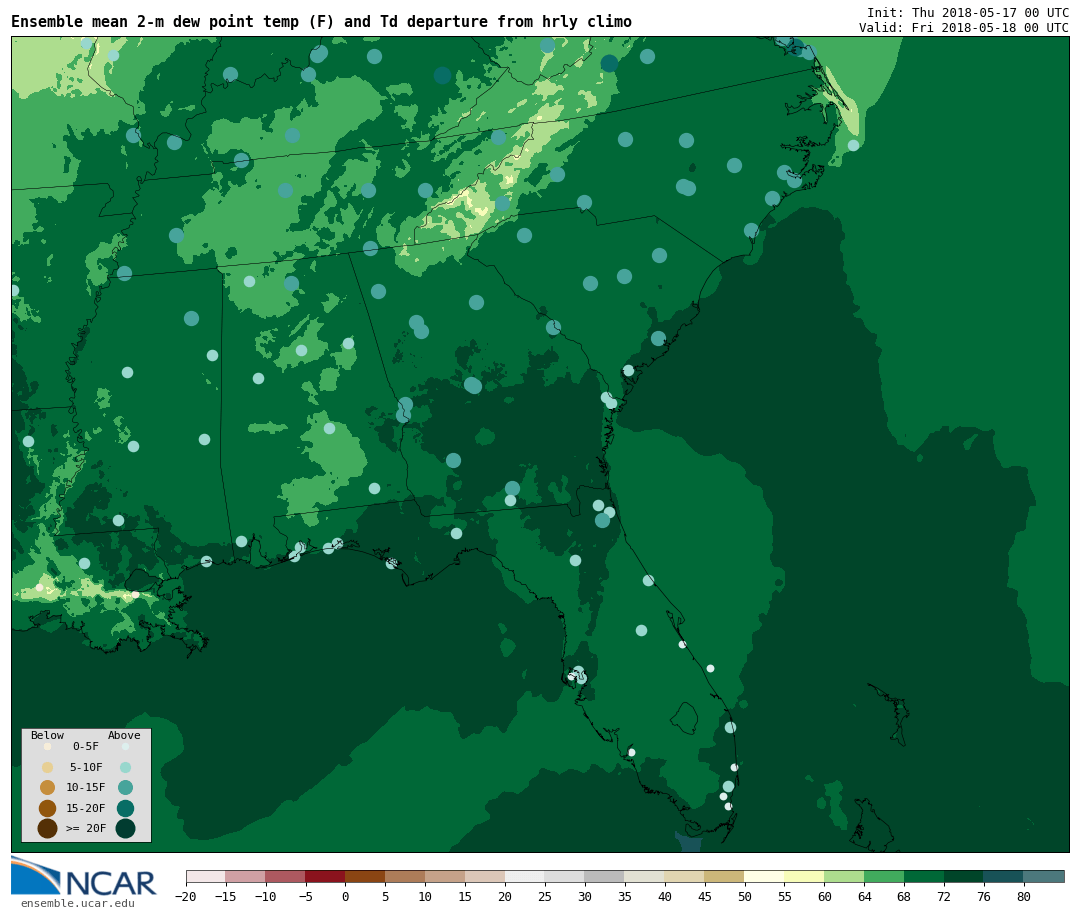The width and height of the screenshot is (1080, 915).
Task: Click the Below 5-10F legend circle
Action: click(48, 767)
